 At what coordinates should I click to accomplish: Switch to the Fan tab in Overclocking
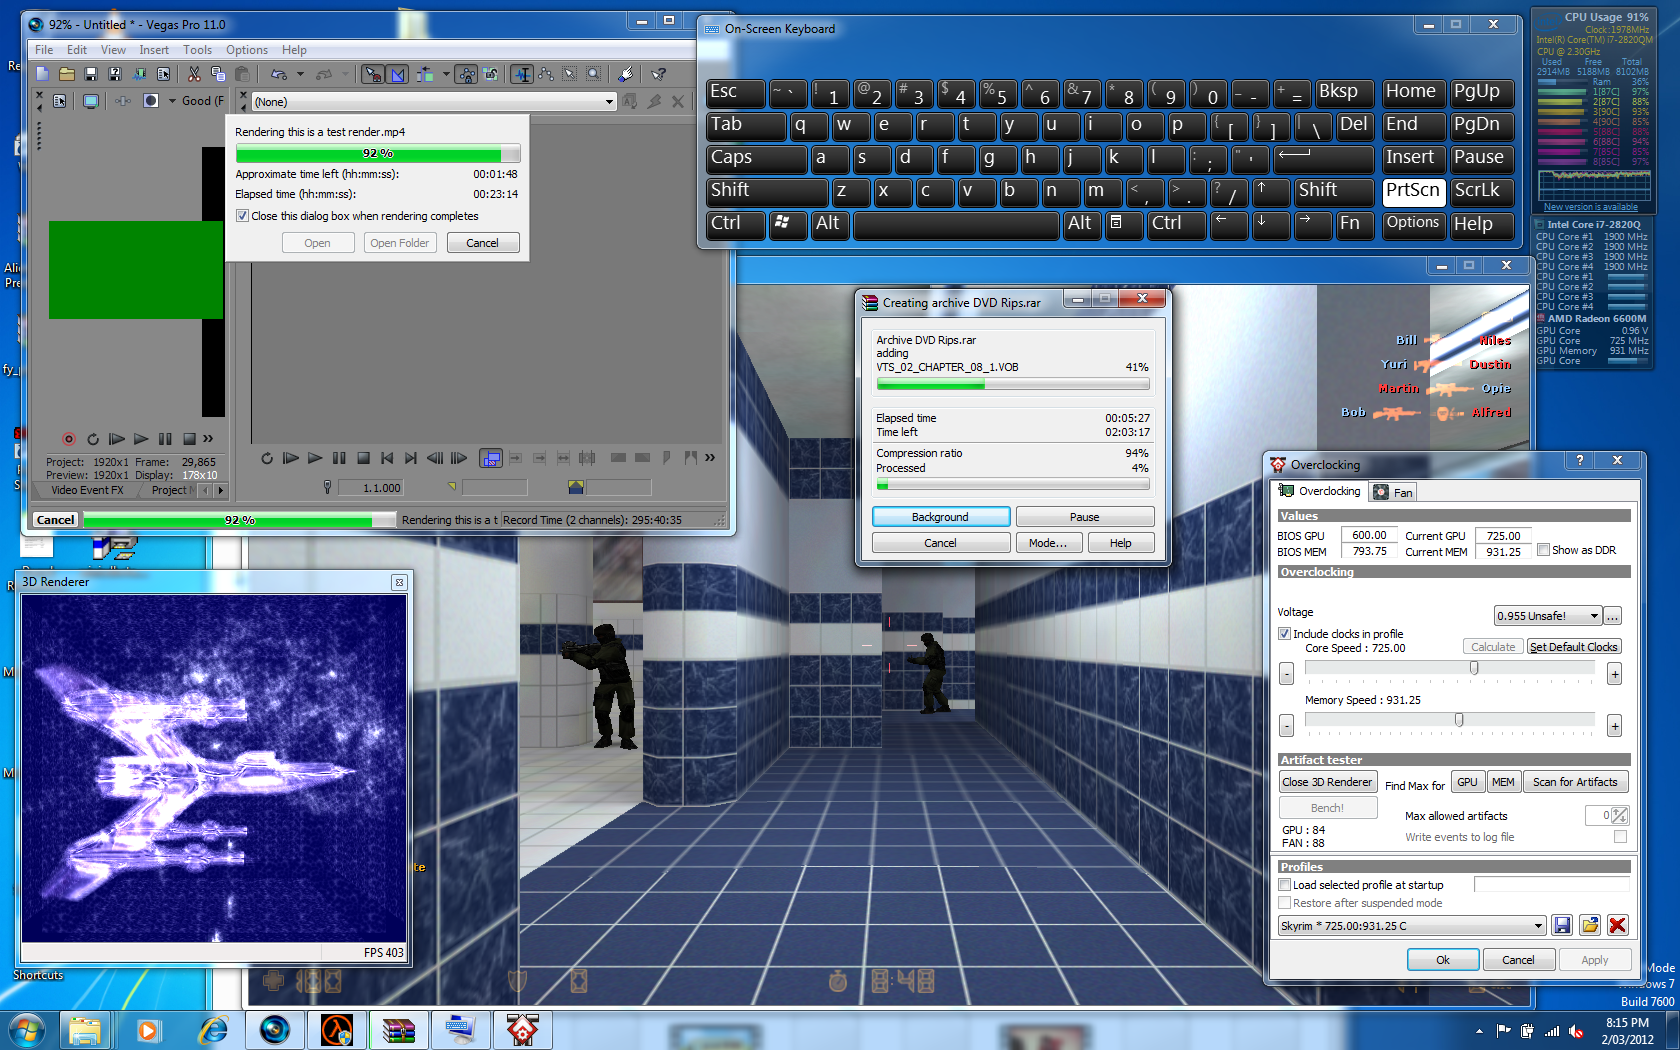point(1393,492)
